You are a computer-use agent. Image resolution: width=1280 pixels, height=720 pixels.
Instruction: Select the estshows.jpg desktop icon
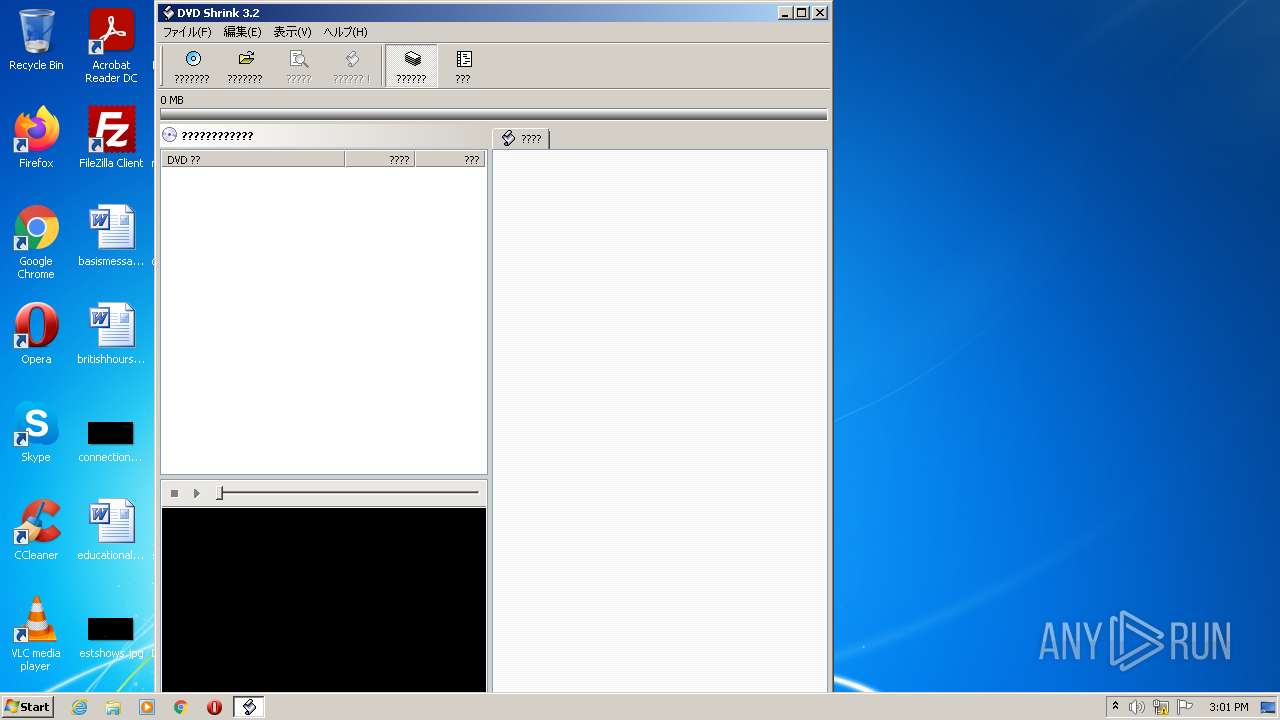pyautogui.click(x=111, y=637)
